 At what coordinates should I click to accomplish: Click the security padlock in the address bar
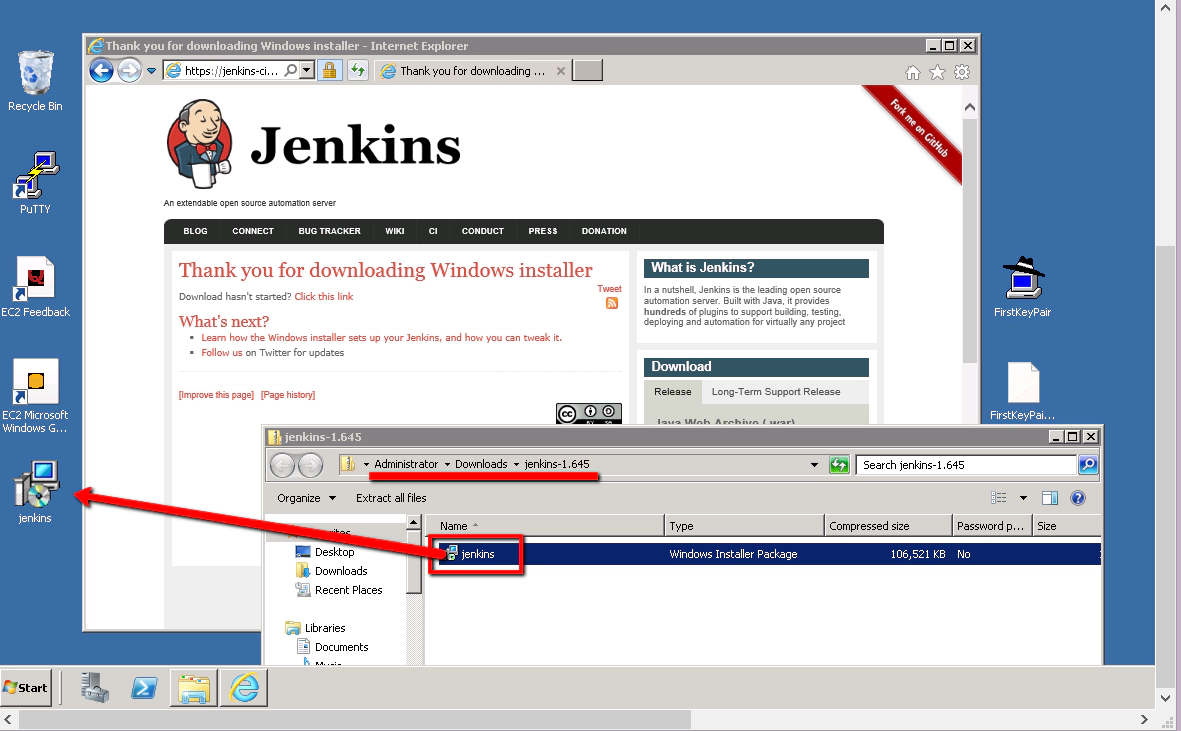(330, 70)
